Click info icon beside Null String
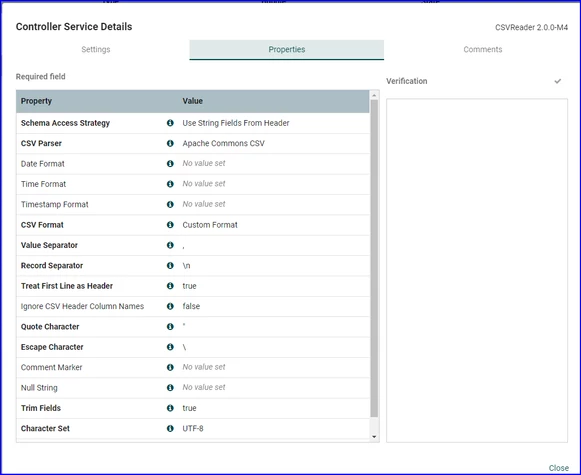 tap(170, 388)
